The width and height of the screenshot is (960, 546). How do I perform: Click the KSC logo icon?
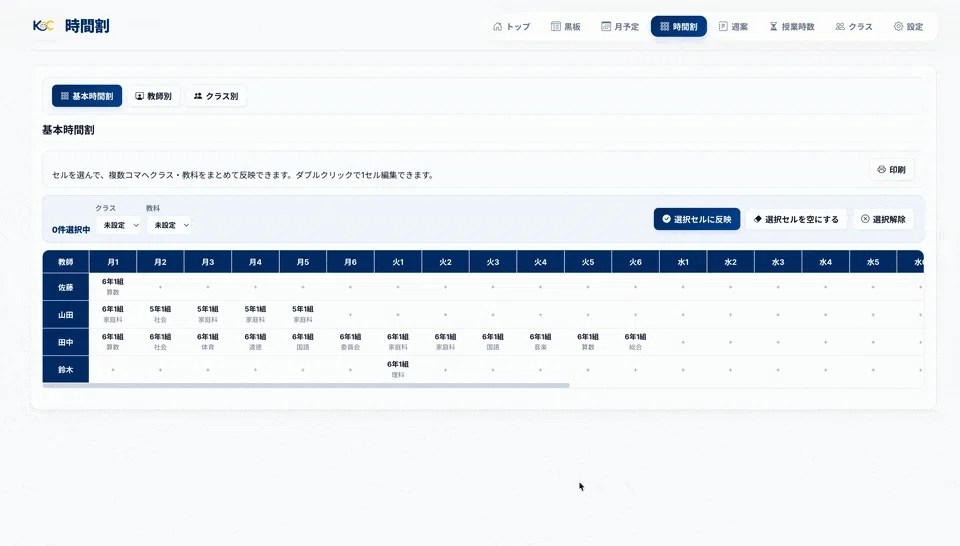tap(43, 26)
